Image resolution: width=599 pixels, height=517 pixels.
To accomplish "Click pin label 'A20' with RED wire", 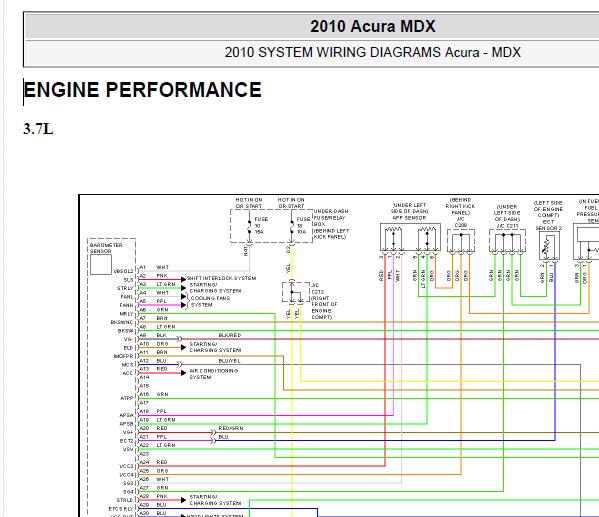I will (144, 428).
